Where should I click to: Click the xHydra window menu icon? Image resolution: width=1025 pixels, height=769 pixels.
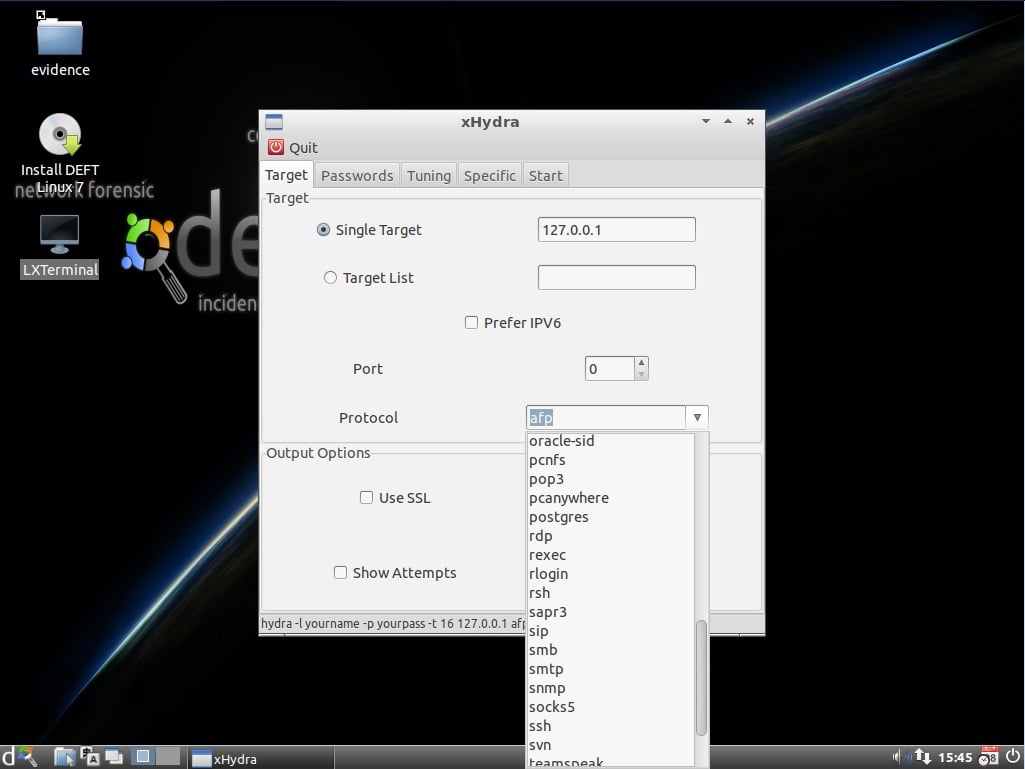click(x=274, y=122)
